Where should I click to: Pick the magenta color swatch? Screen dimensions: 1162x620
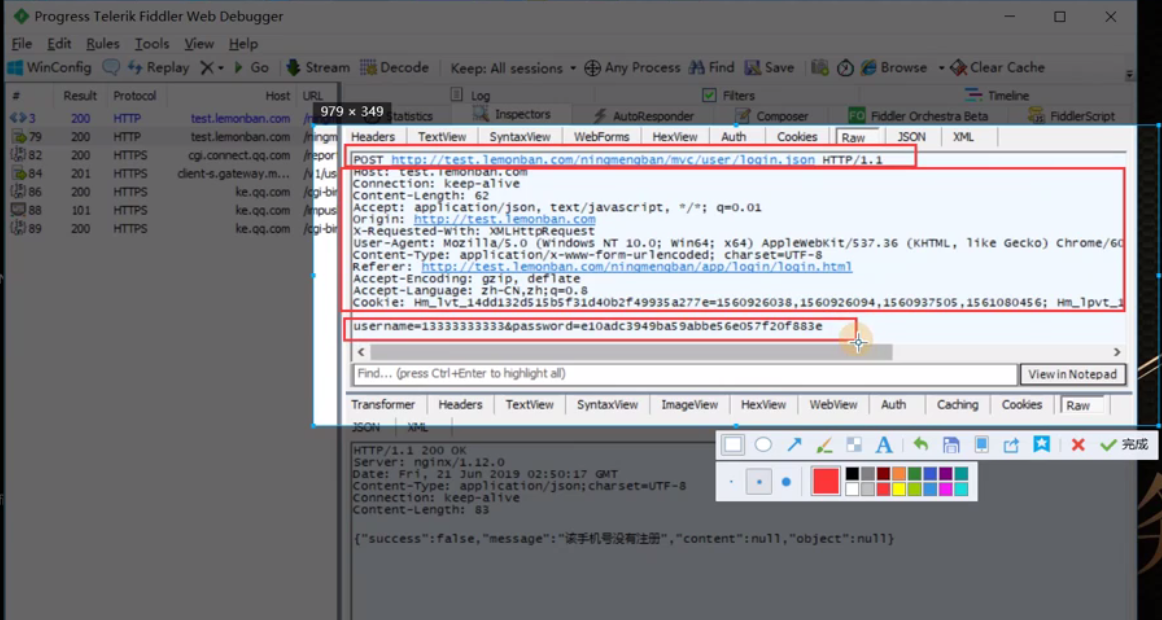coord(945,489)
